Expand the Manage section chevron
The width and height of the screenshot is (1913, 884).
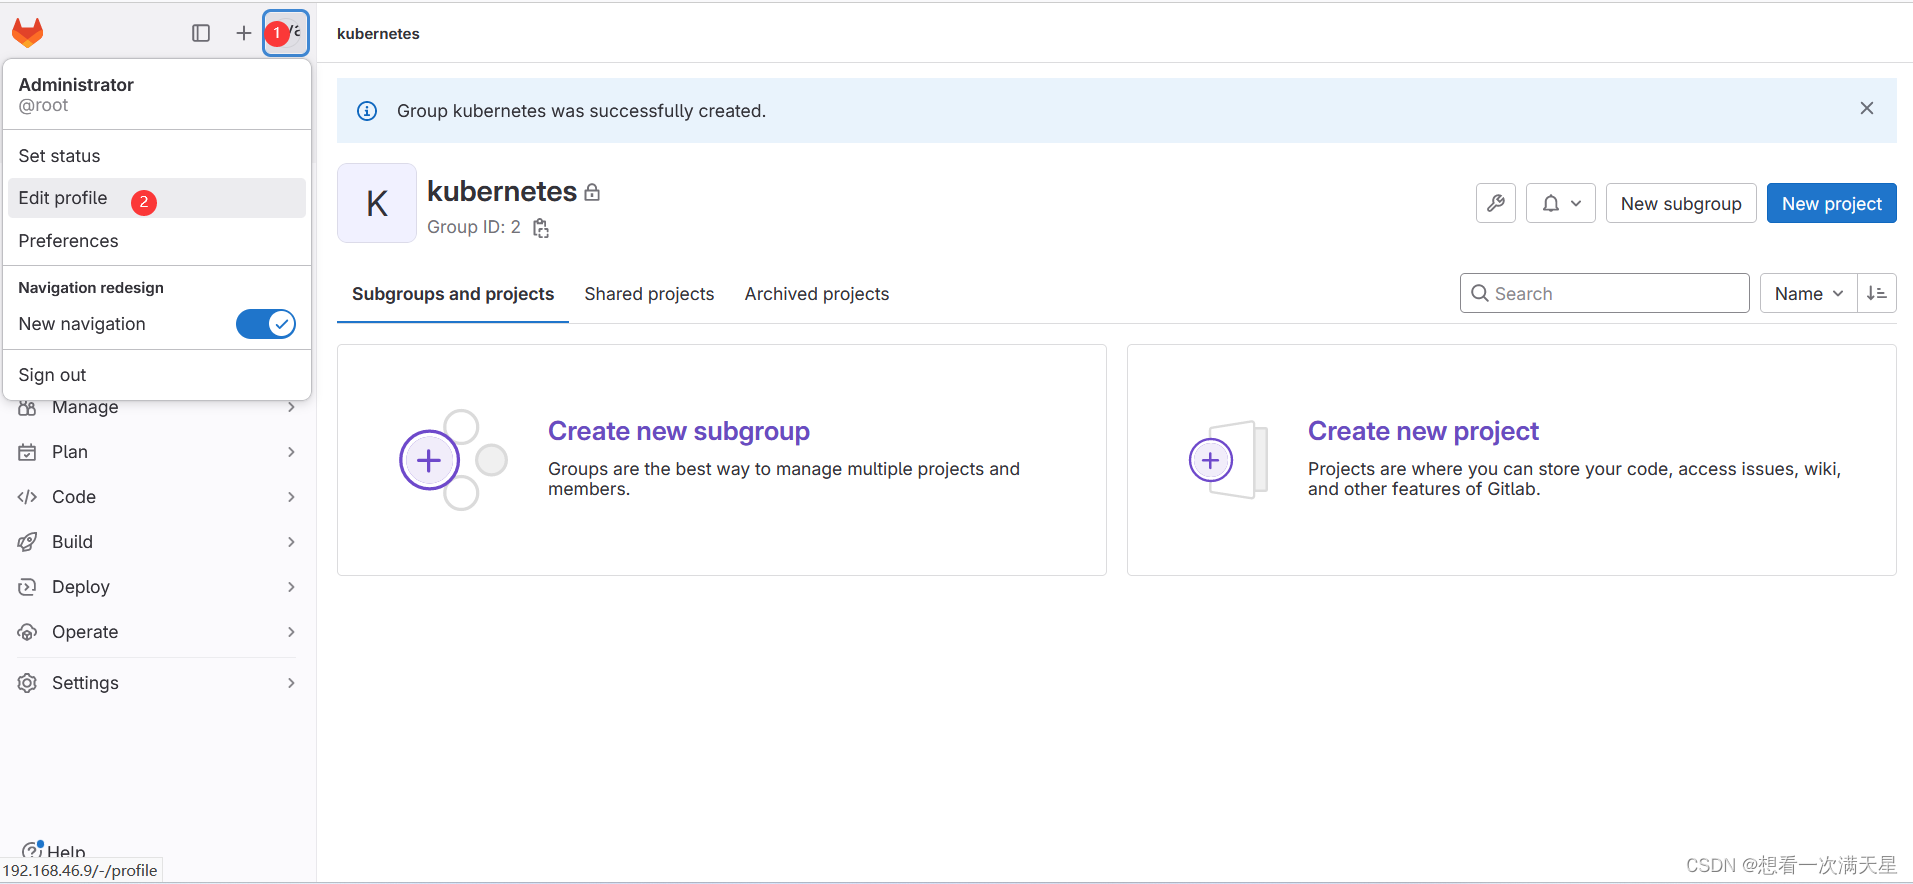pyautogui.click(x=291, y=407)
